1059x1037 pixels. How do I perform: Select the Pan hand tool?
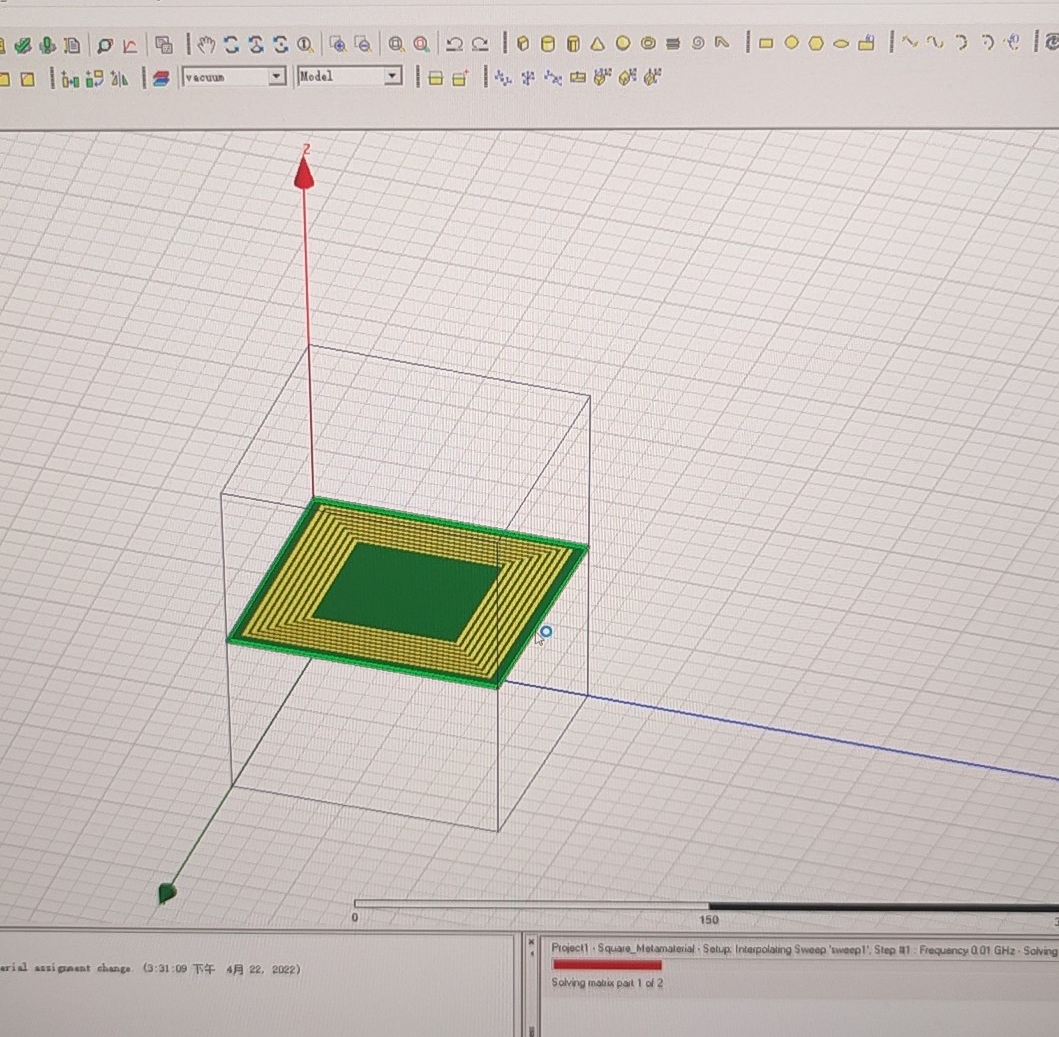tap(206, 45)
